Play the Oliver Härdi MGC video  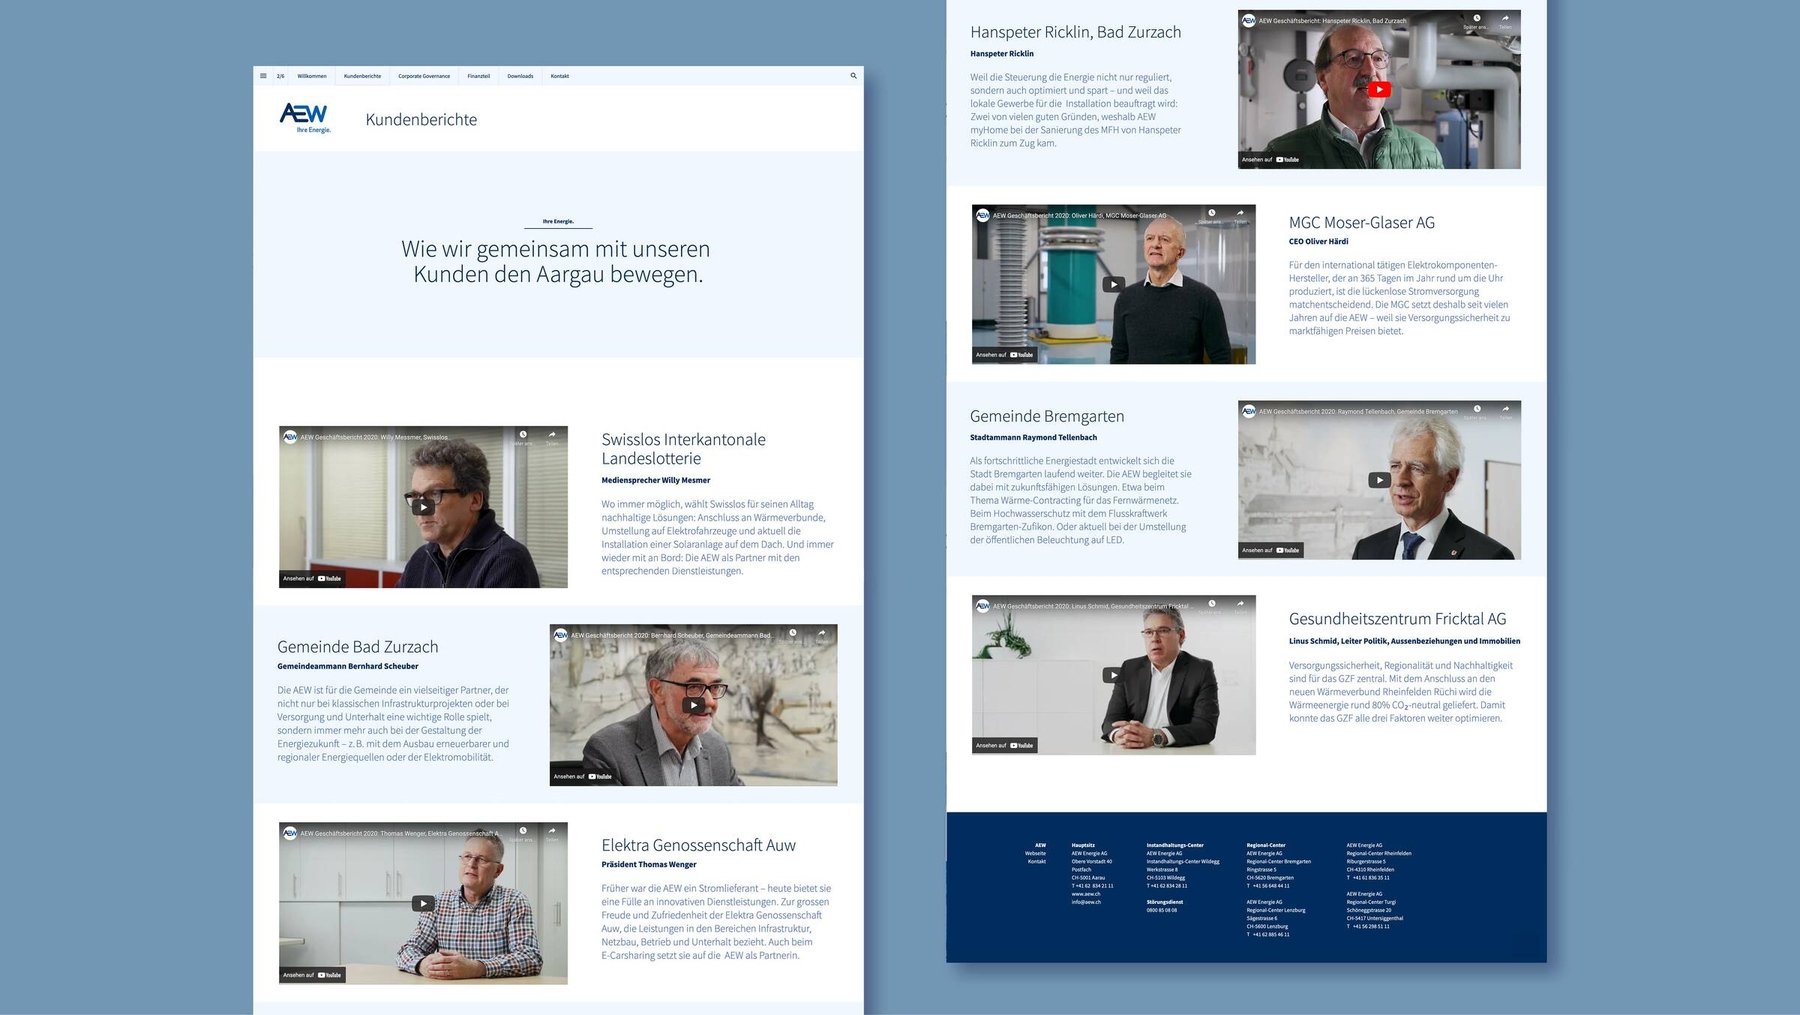click(x=1113, y=284)
